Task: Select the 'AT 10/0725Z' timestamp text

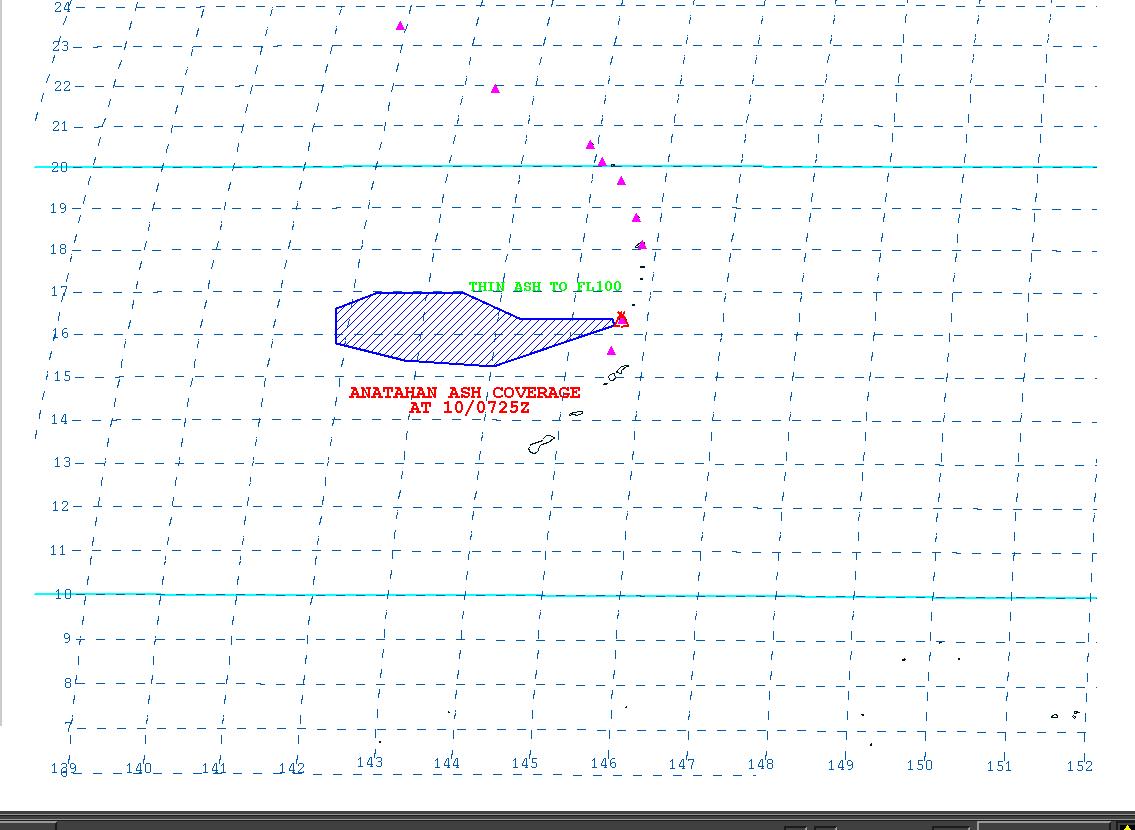Action: [469, 408]
